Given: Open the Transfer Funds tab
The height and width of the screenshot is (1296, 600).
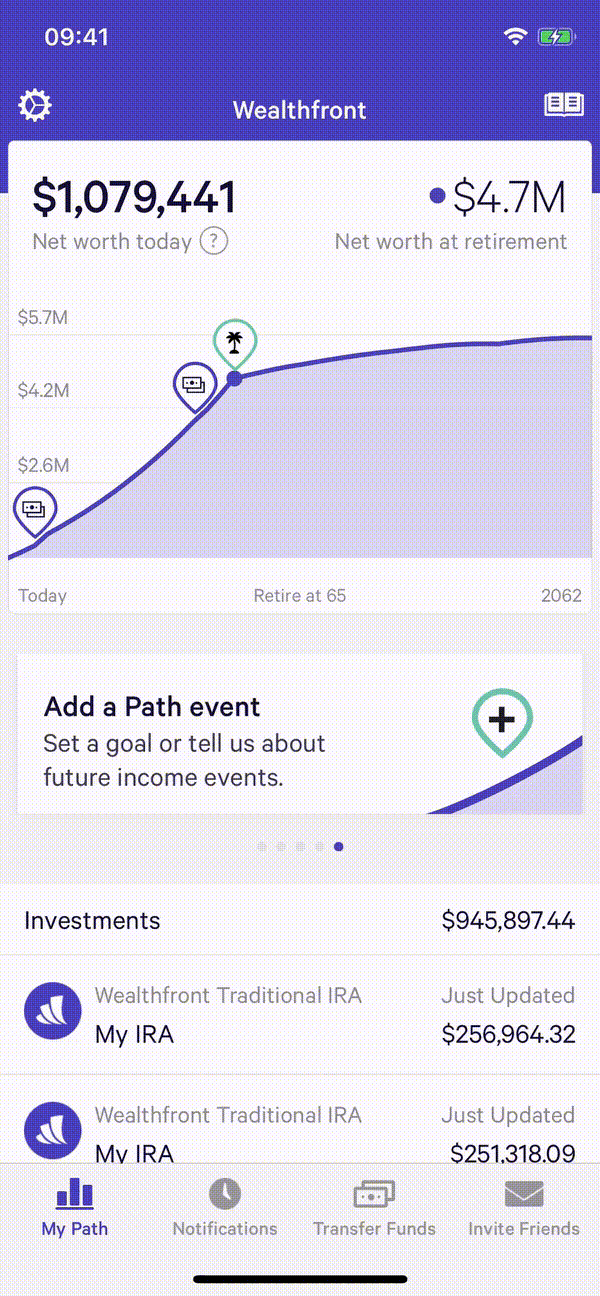Looking at the screenshot, I should [375, 1207].
